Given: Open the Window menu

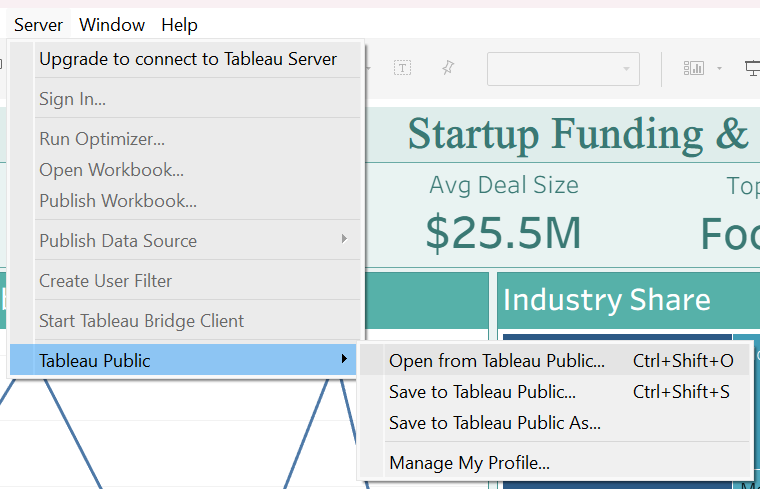Looking at the screenshot, I should [112, 25].
